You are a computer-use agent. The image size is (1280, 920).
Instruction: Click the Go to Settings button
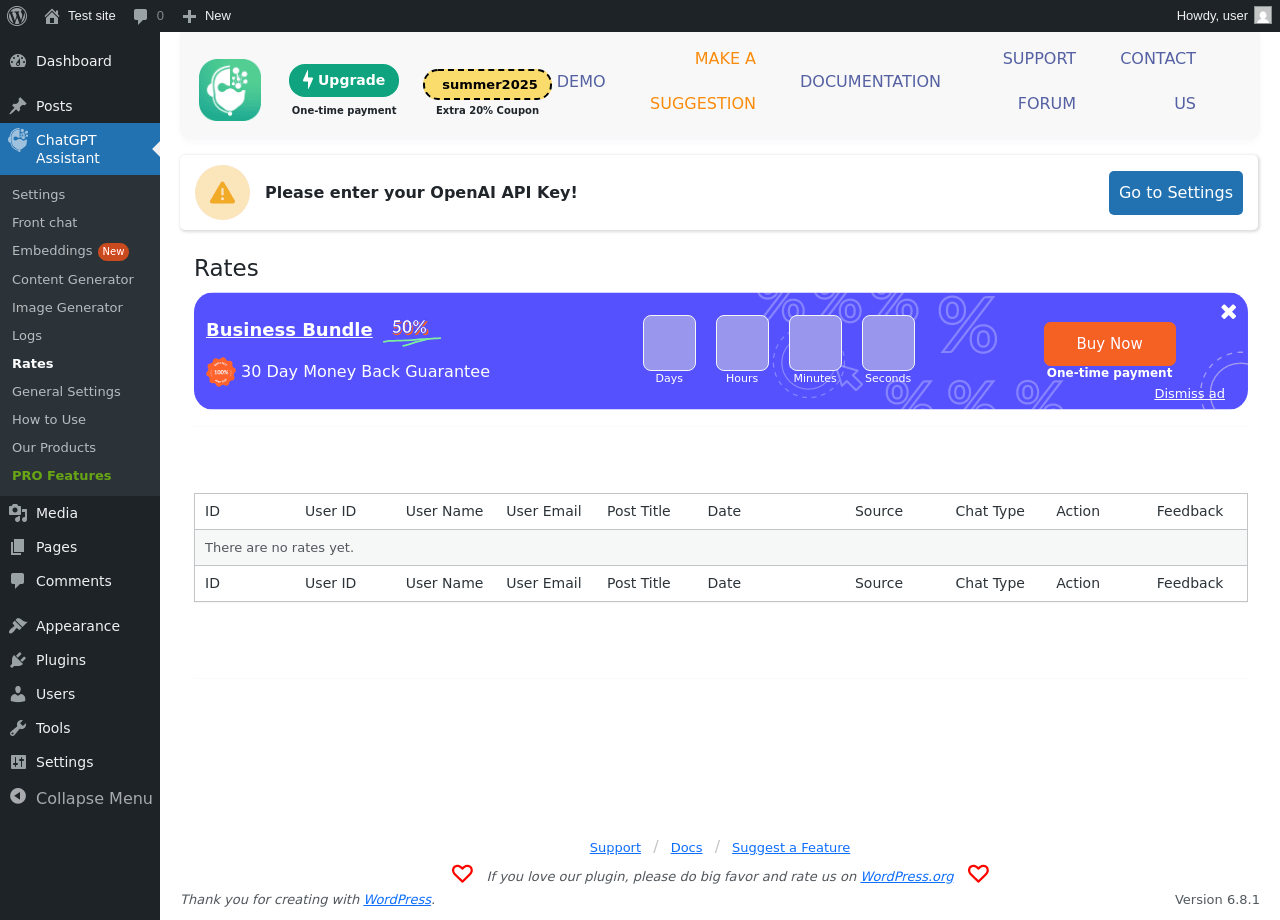click(x=1176, y=193)
